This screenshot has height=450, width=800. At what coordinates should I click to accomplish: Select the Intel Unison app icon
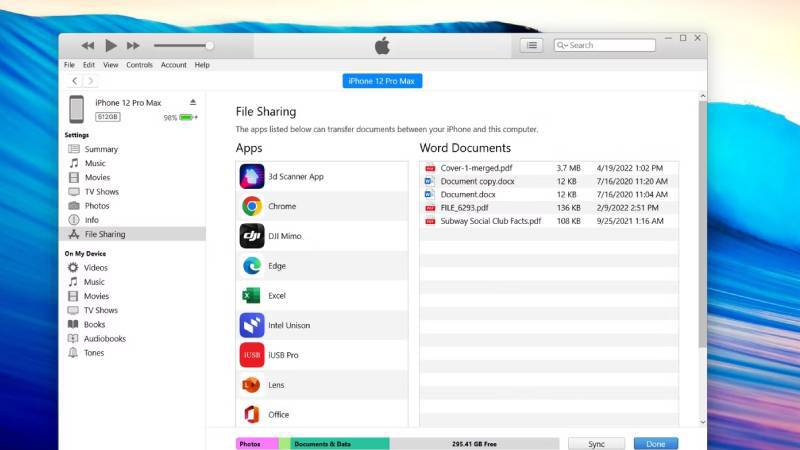point(252,325)
